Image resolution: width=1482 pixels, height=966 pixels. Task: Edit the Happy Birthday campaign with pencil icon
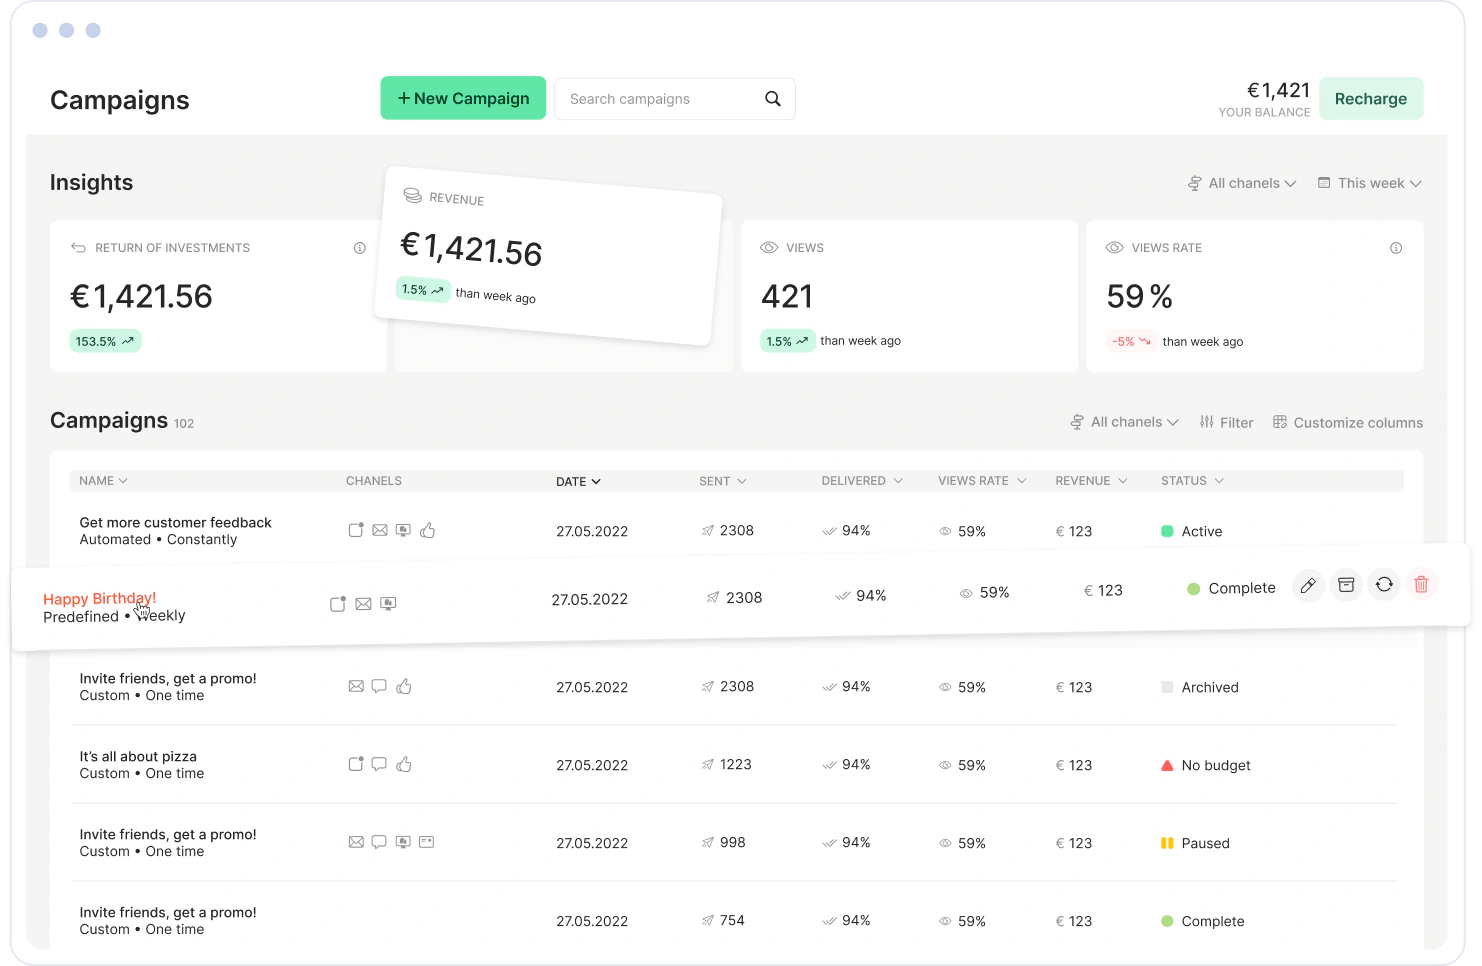click(x=1308, y=585)
